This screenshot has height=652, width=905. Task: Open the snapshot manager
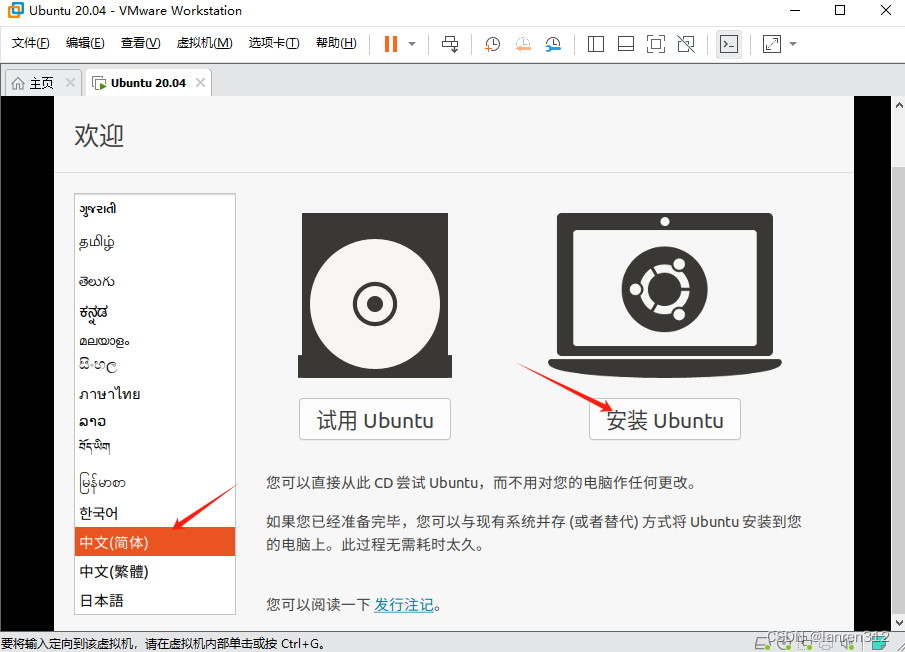(553, 44)
